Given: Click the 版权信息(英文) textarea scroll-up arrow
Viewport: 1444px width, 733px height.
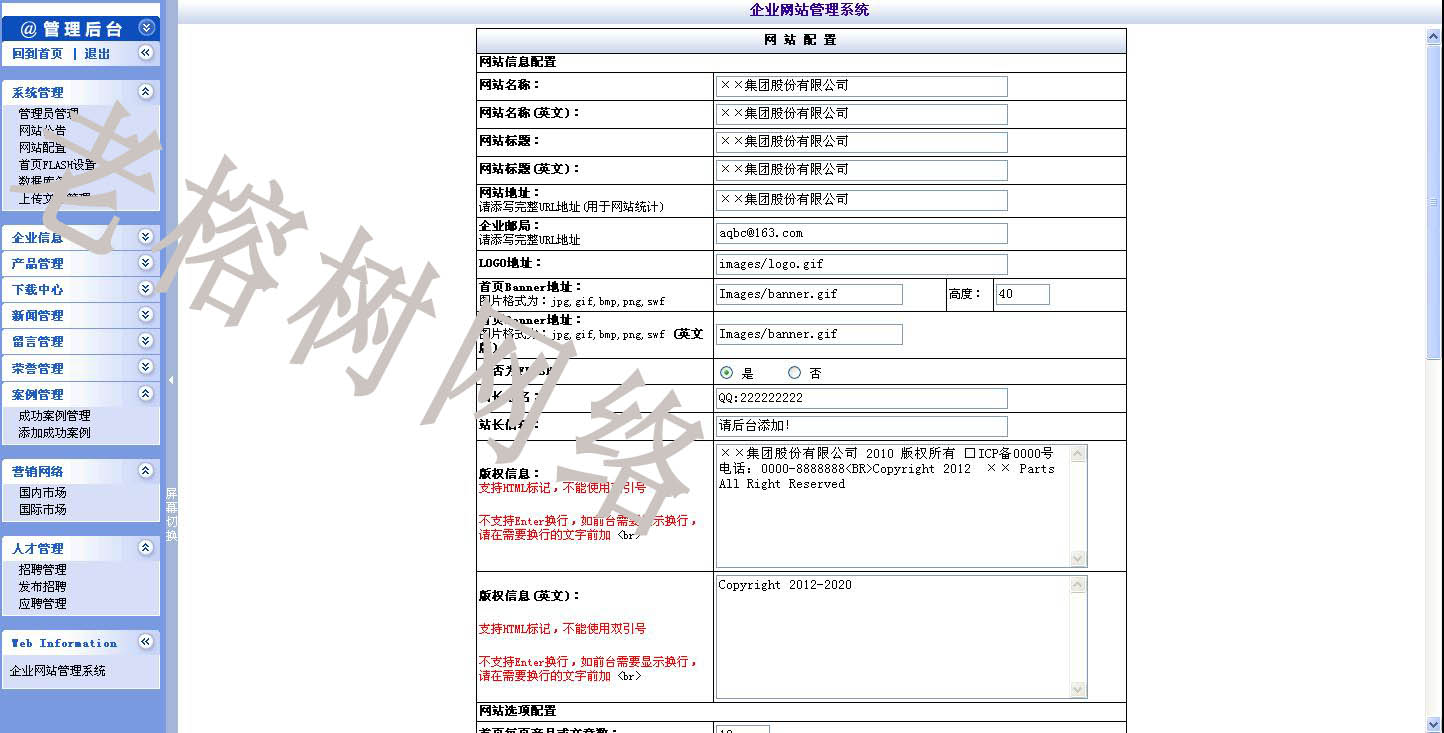Looking at the screenshot, I should click(1078, 585).
